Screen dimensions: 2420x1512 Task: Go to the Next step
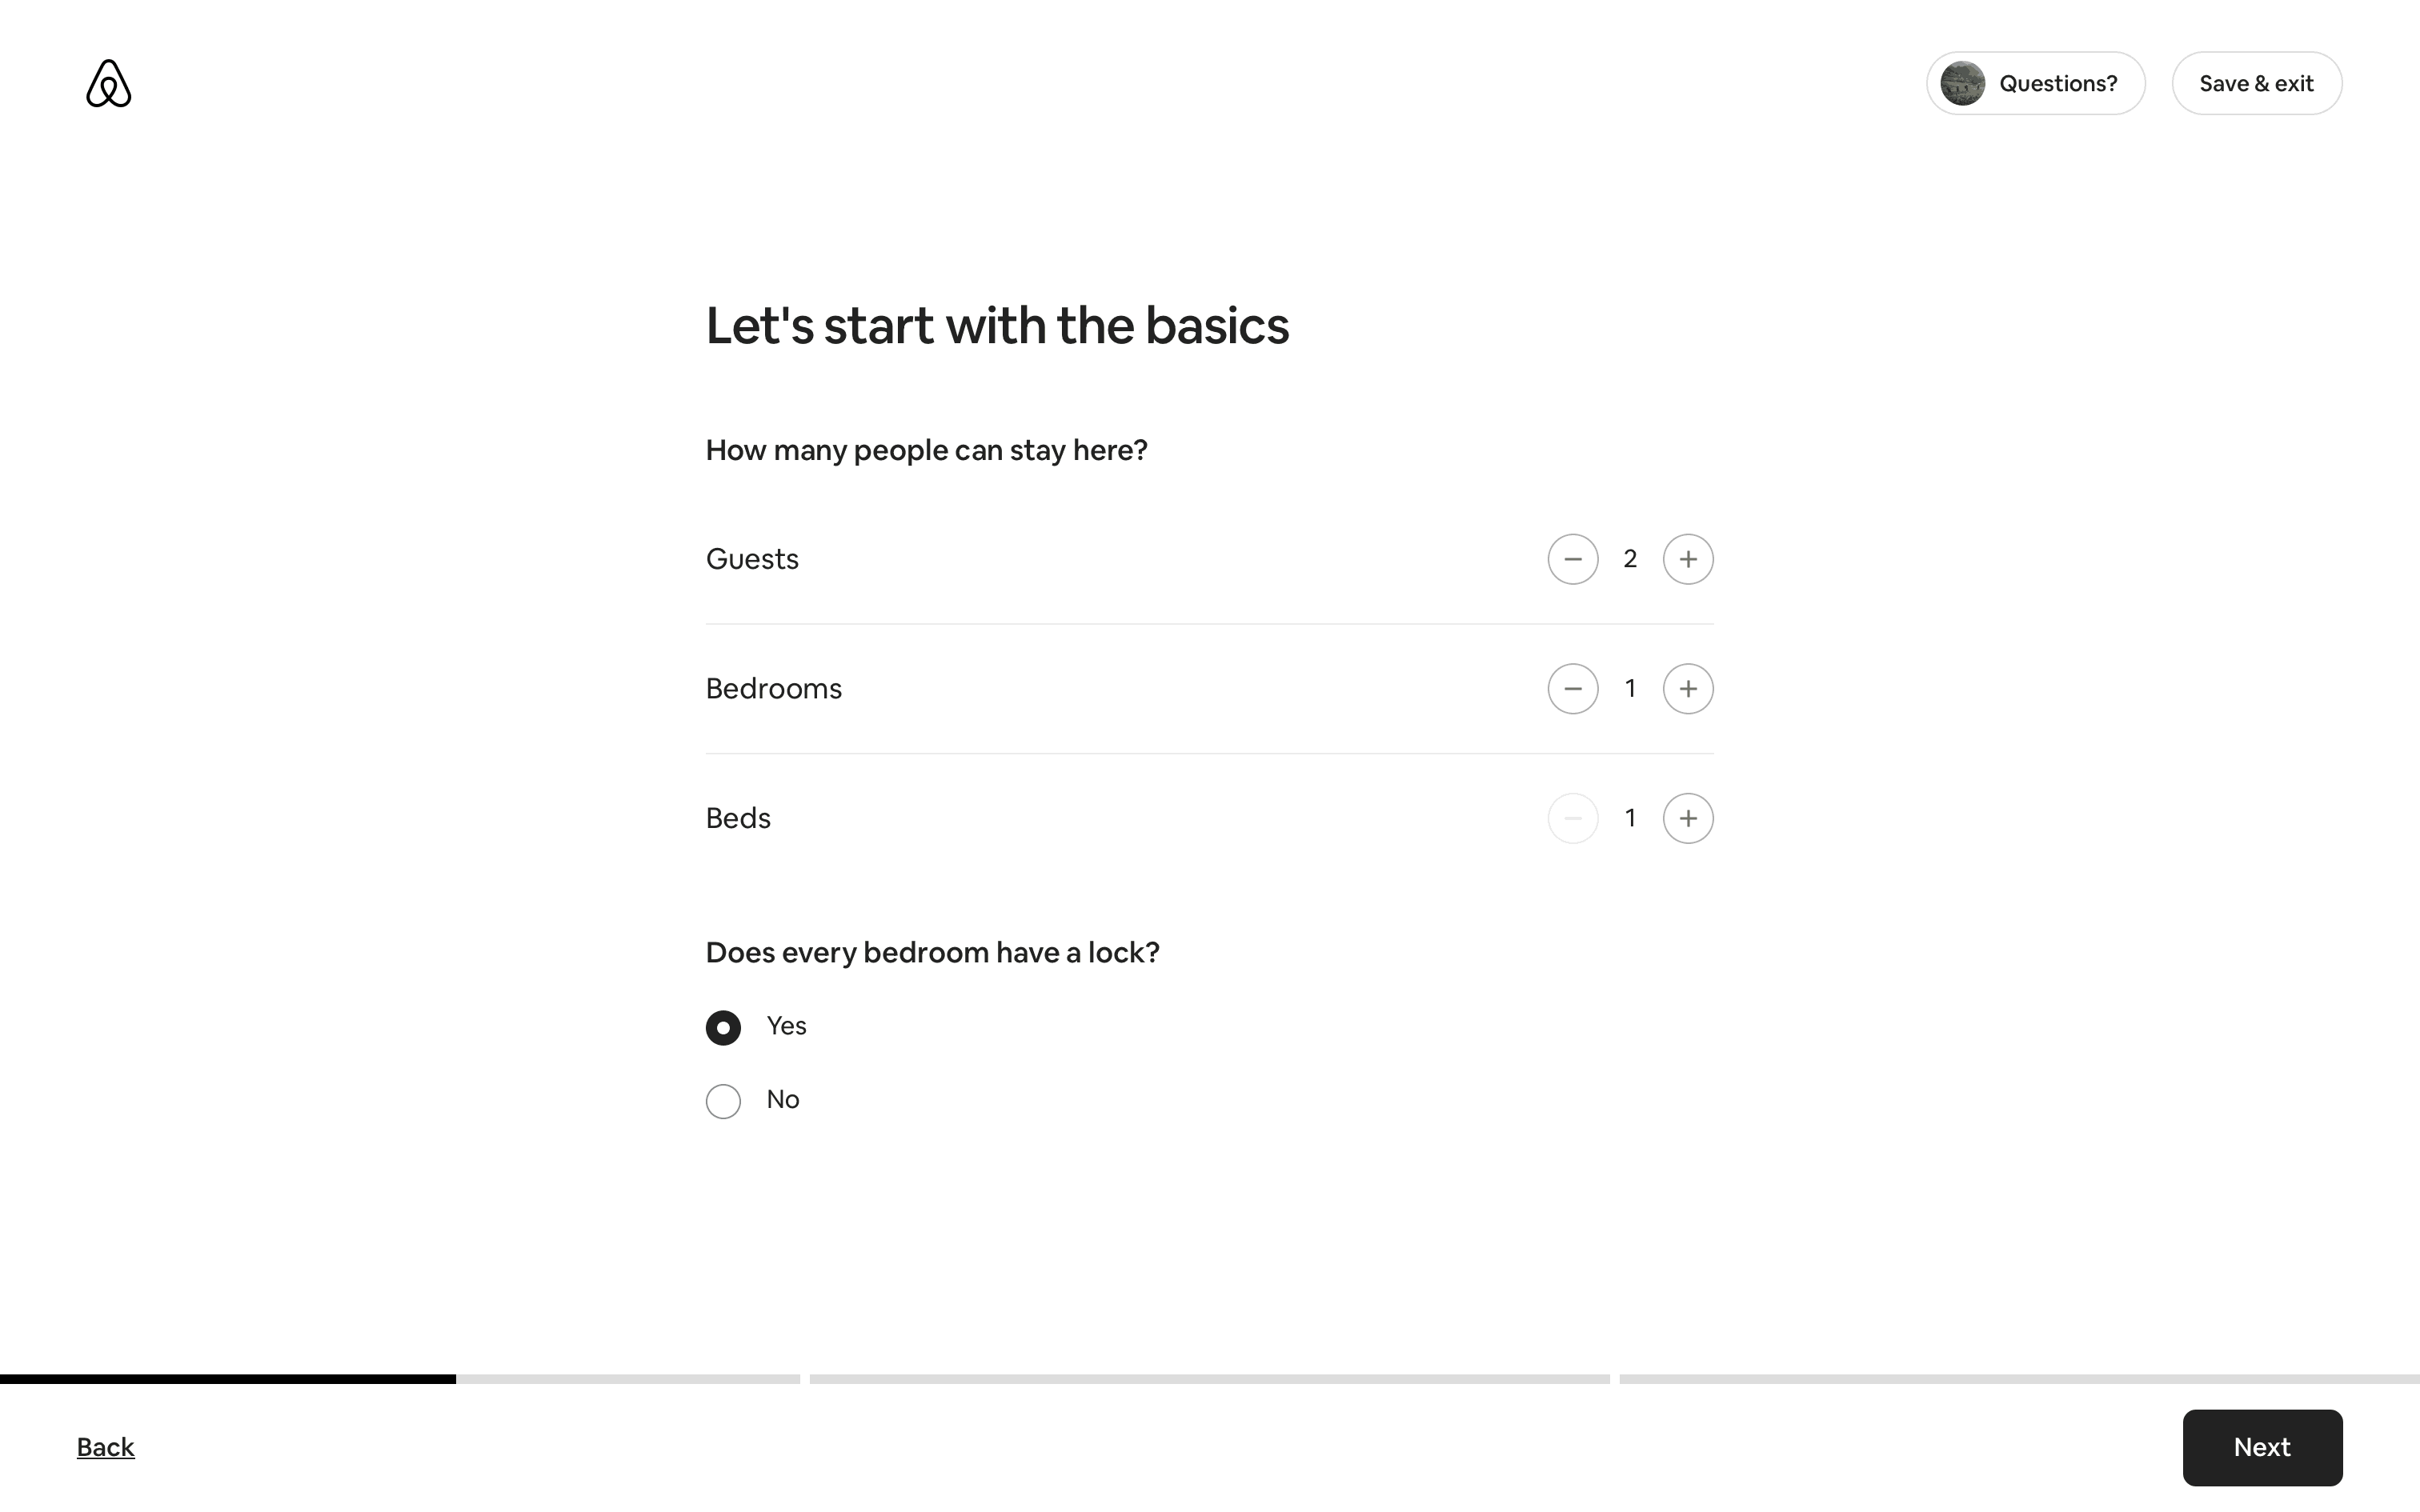click(x=2261, y=1447)
